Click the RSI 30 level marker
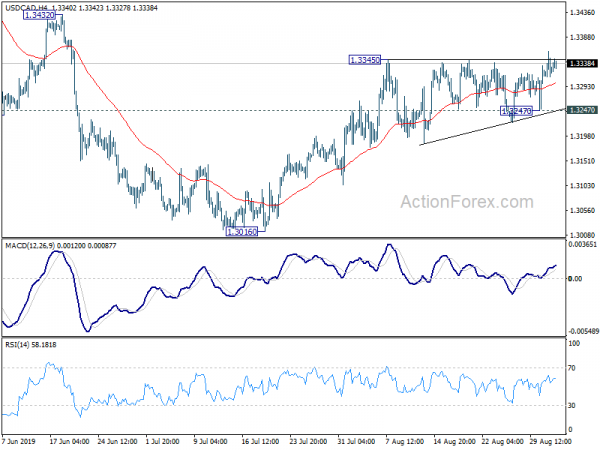 (572, 406)
